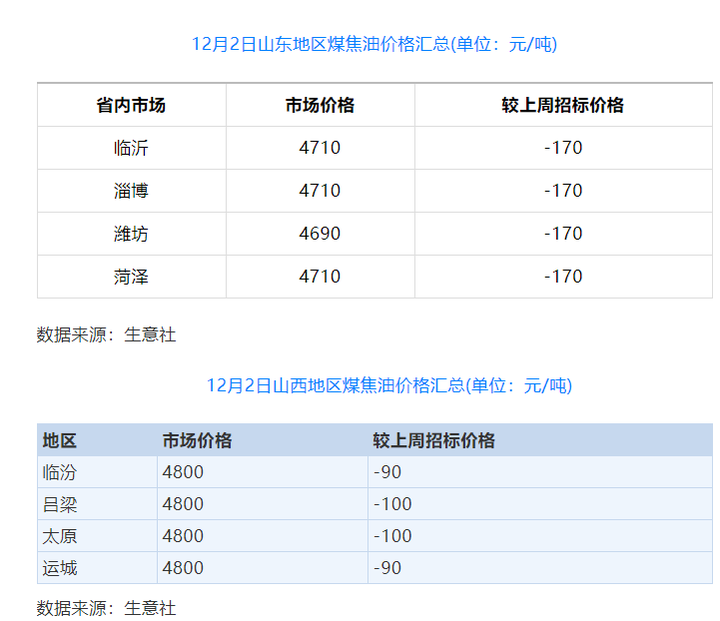The height and width of the screenshot is (621, 720).
Task: Select the 4690 price in the 潍坊 row
Action: pyautogui.click(x=320, y=233)
